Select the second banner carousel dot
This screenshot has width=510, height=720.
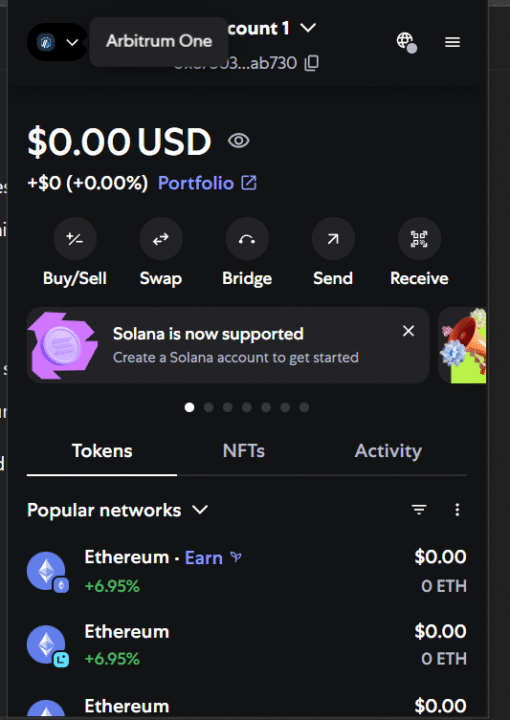coord(208,407)
